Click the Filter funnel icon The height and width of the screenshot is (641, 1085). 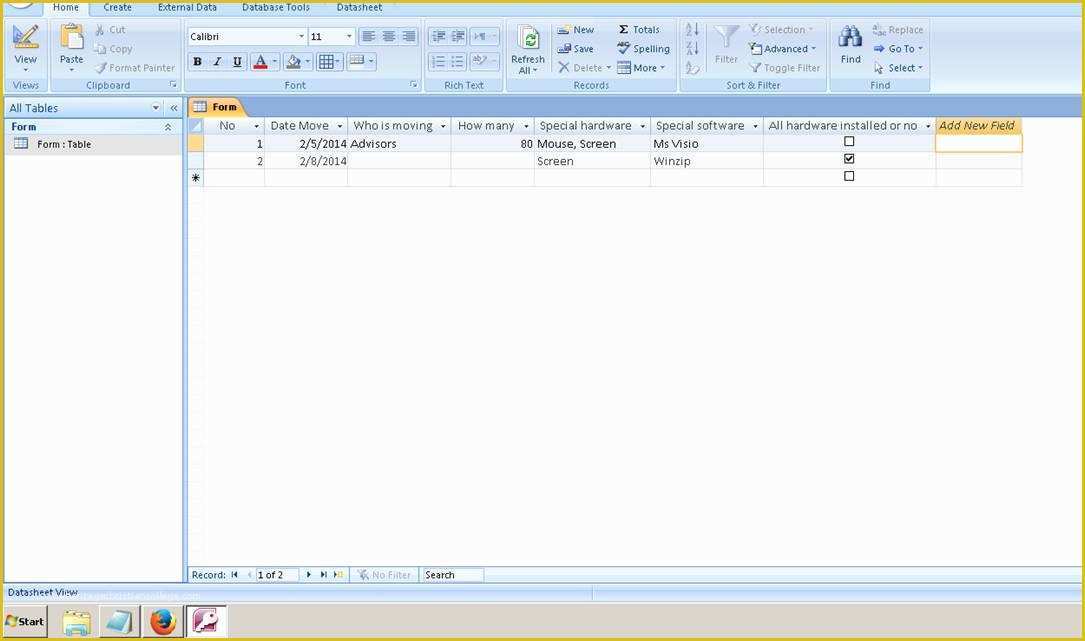pos(726,38)
